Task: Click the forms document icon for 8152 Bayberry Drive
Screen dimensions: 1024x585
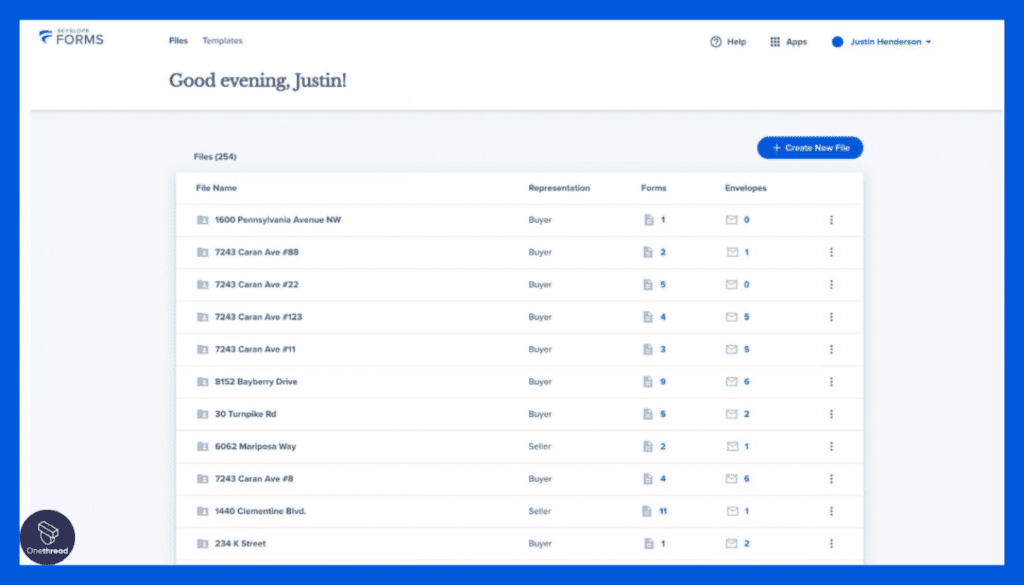Action: [x=648, y=381]
